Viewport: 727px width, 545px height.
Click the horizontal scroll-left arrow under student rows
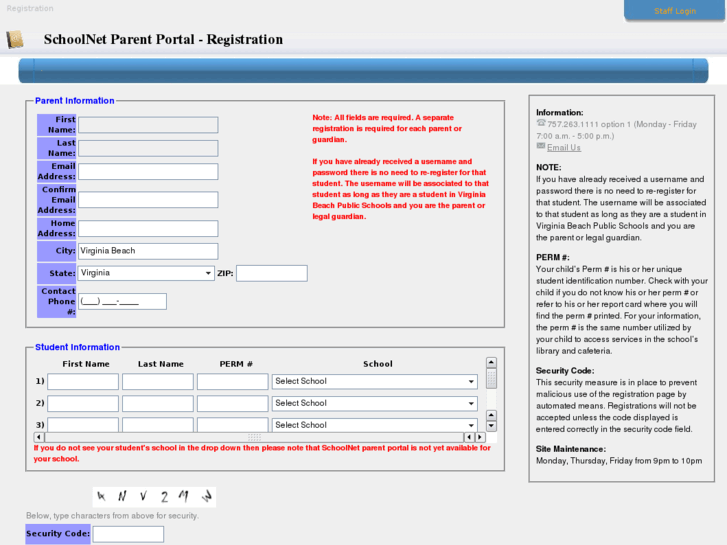click(39, 437)
